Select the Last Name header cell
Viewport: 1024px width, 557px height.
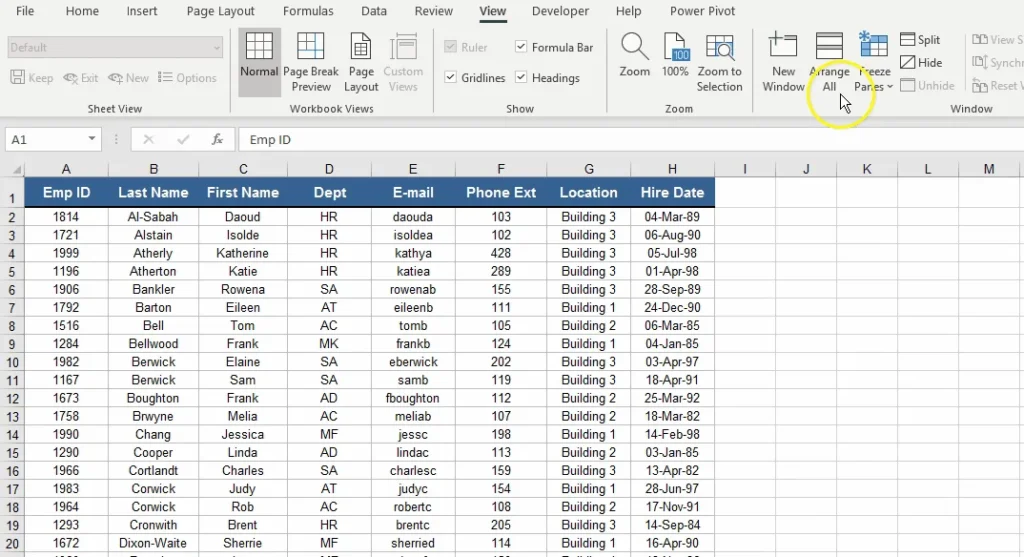153,193
